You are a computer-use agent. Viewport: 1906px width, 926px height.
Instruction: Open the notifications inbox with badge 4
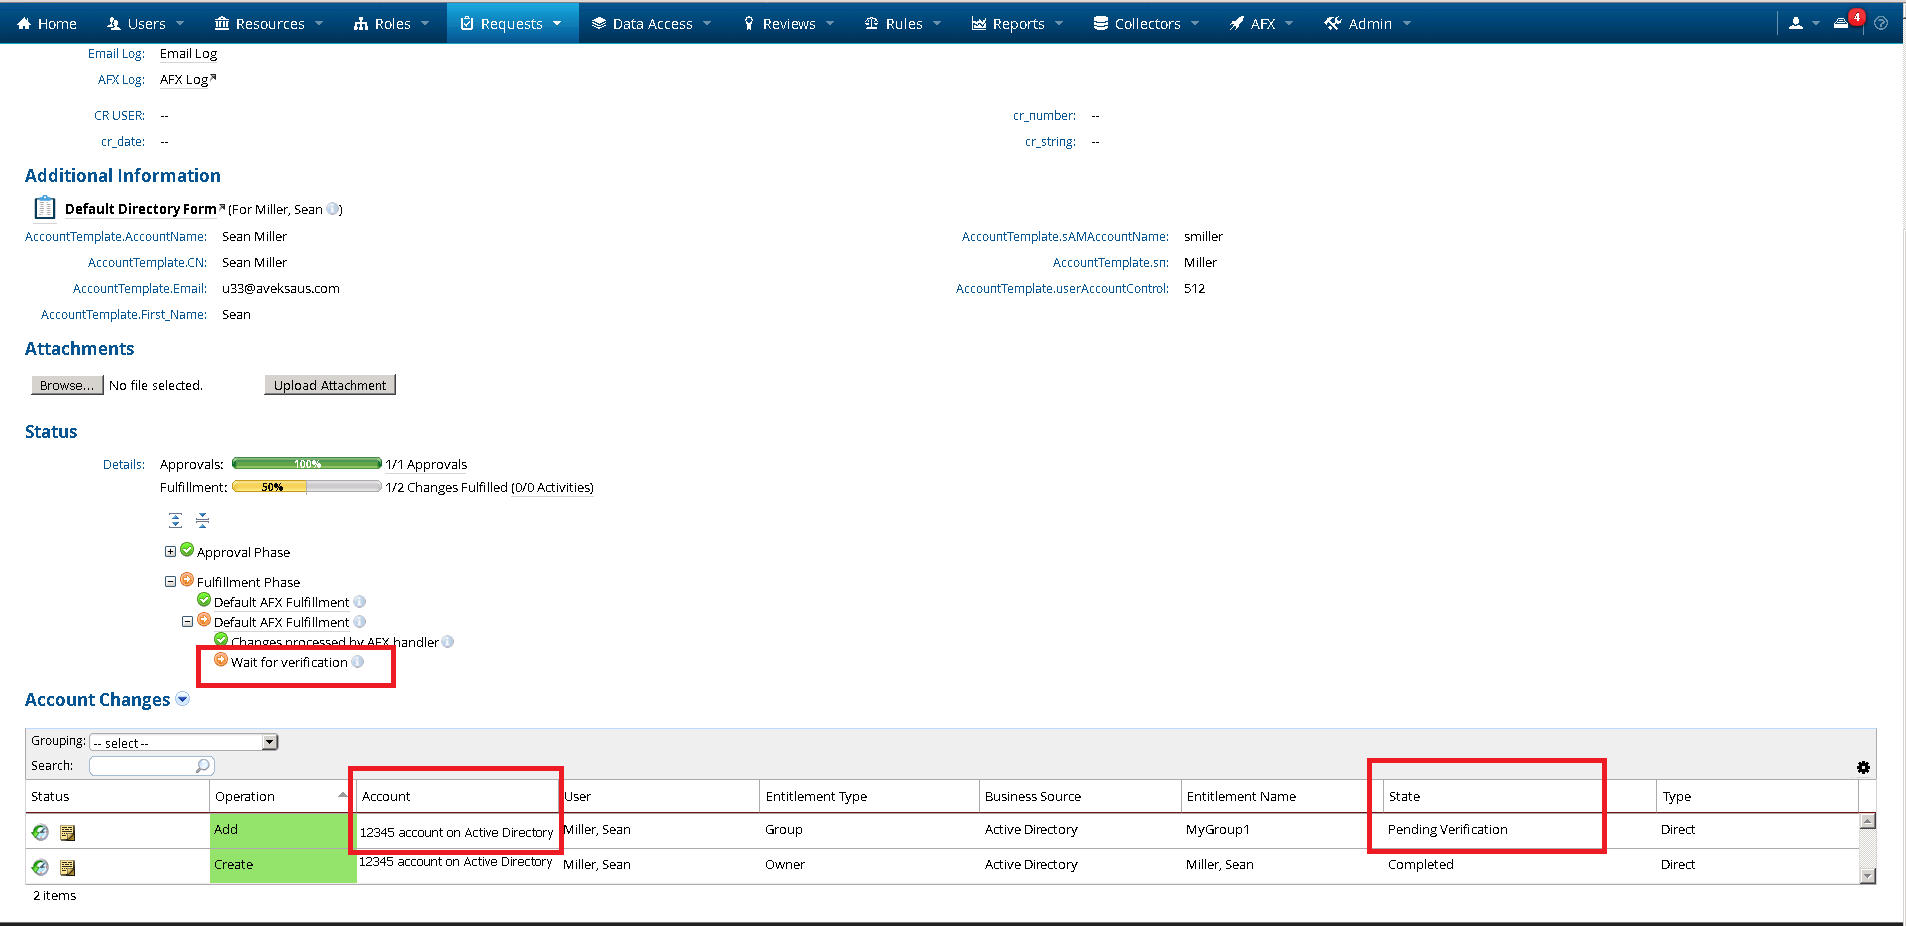pos(1842,23)
